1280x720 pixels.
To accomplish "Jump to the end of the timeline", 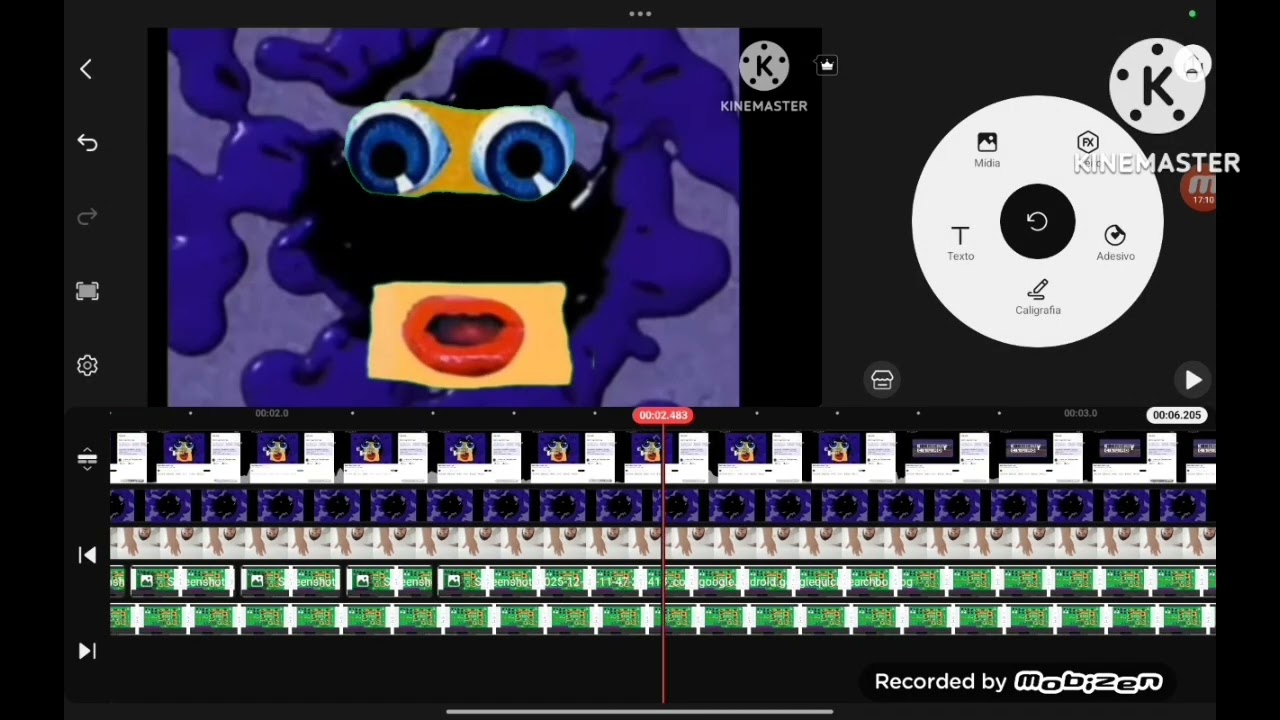I will (87, 651).
